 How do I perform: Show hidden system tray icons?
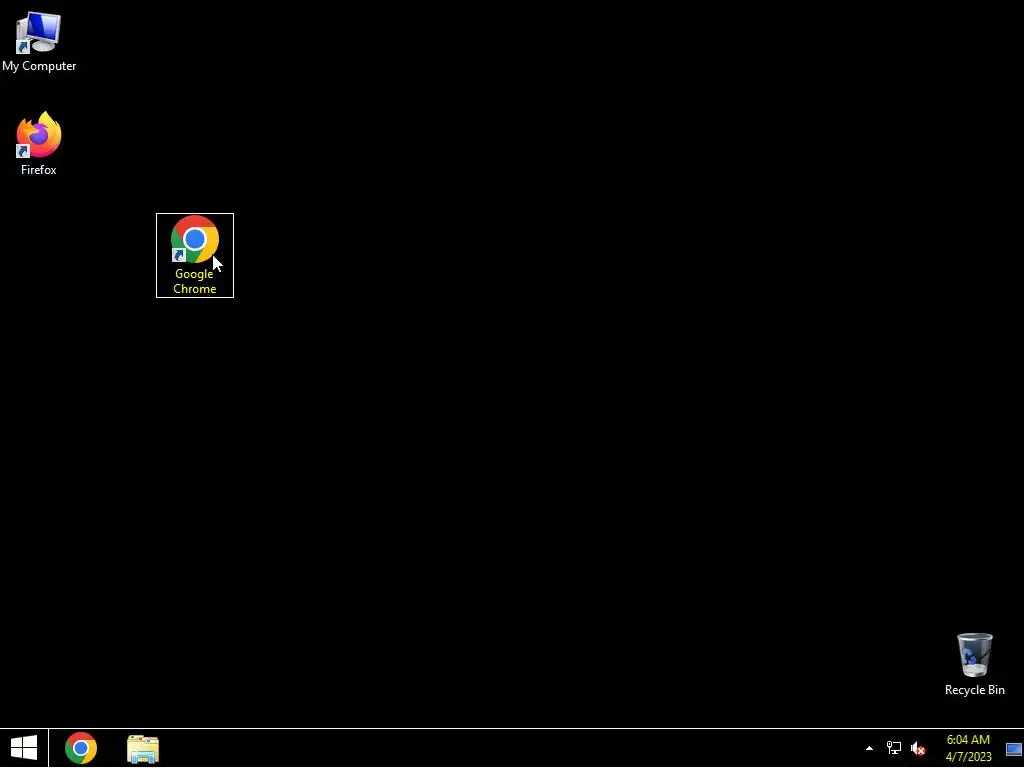[x=869, y=748]
